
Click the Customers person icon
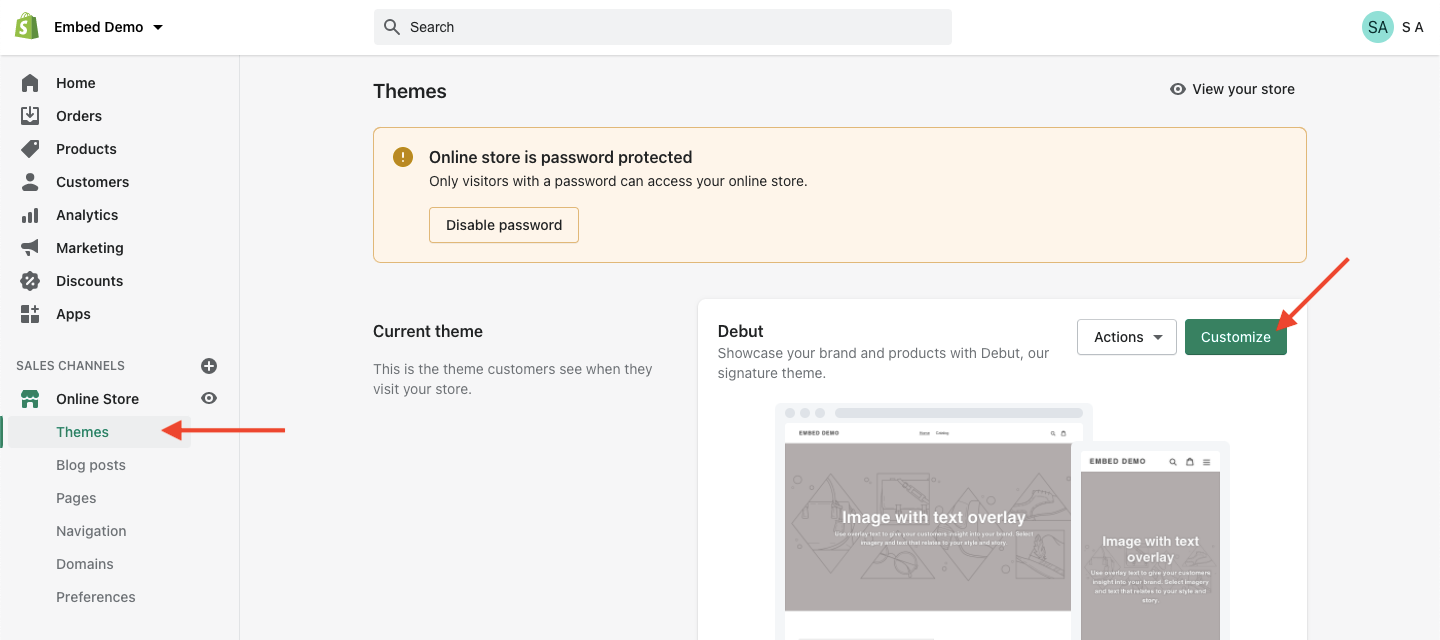coord(30,182)
